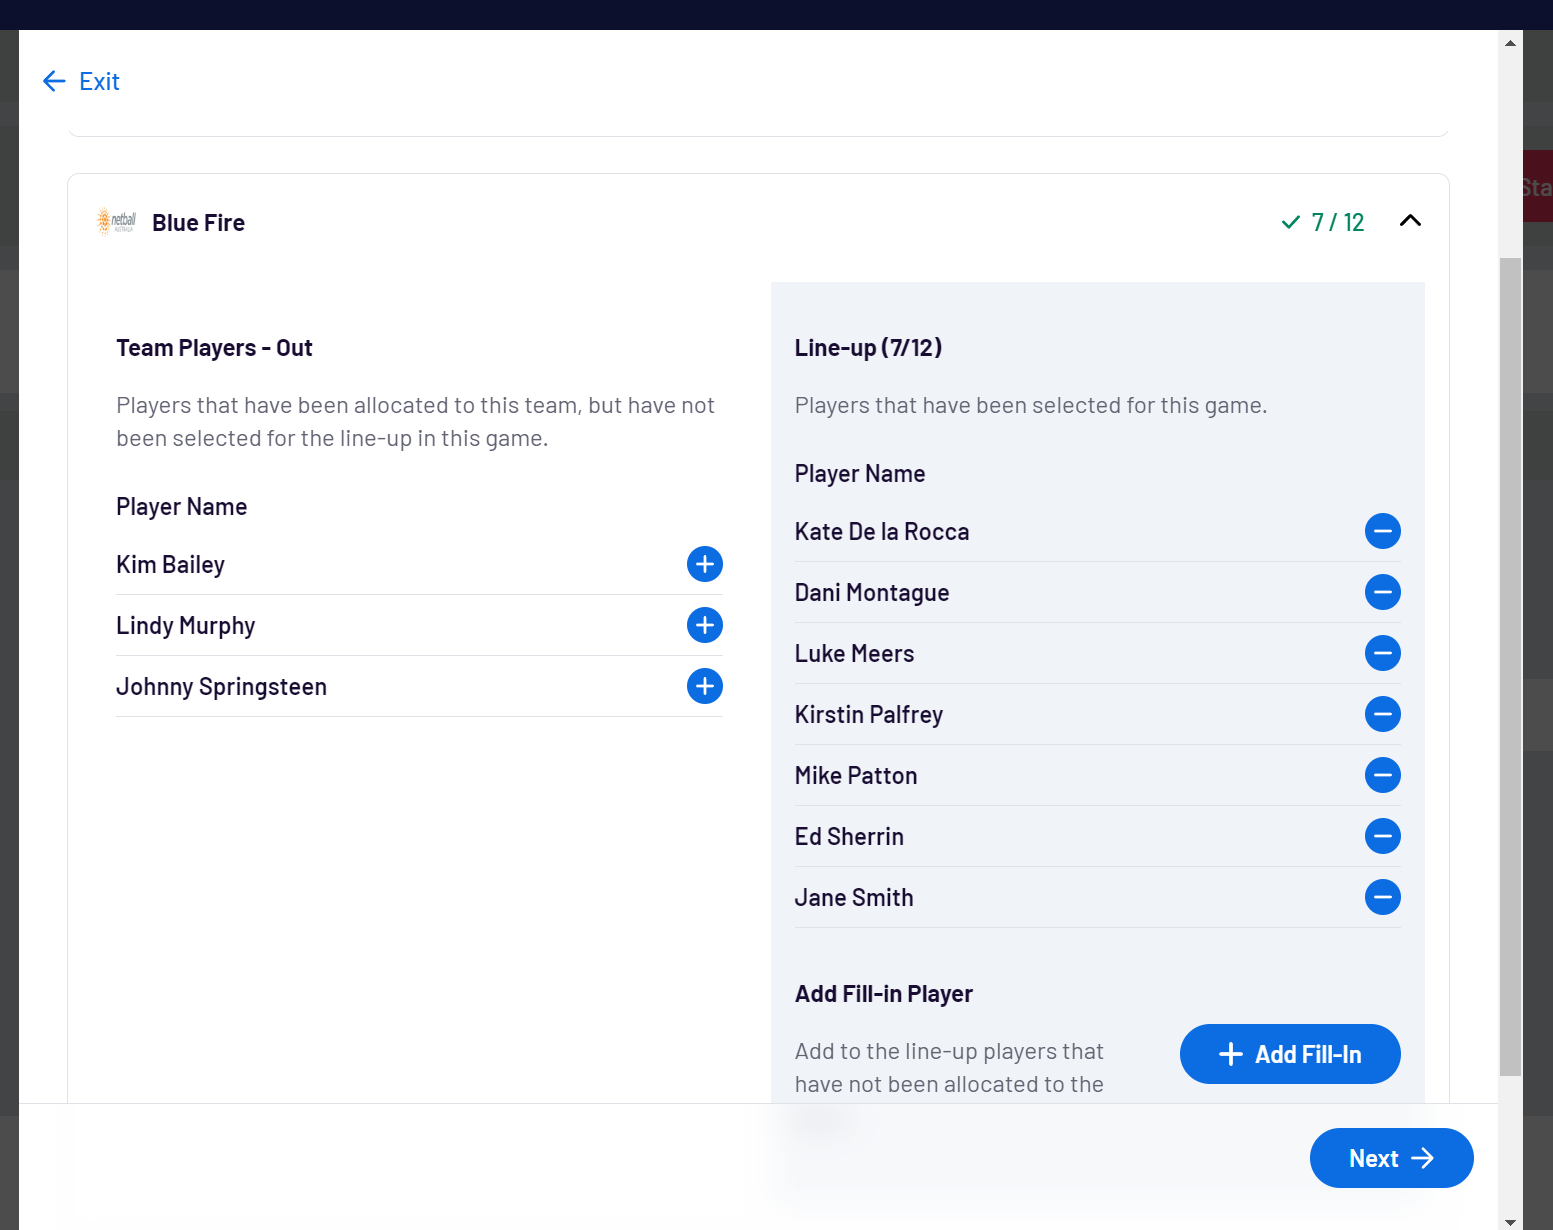Select the Player Name column header
The image size is (1553, 1230).
(181, 506)
